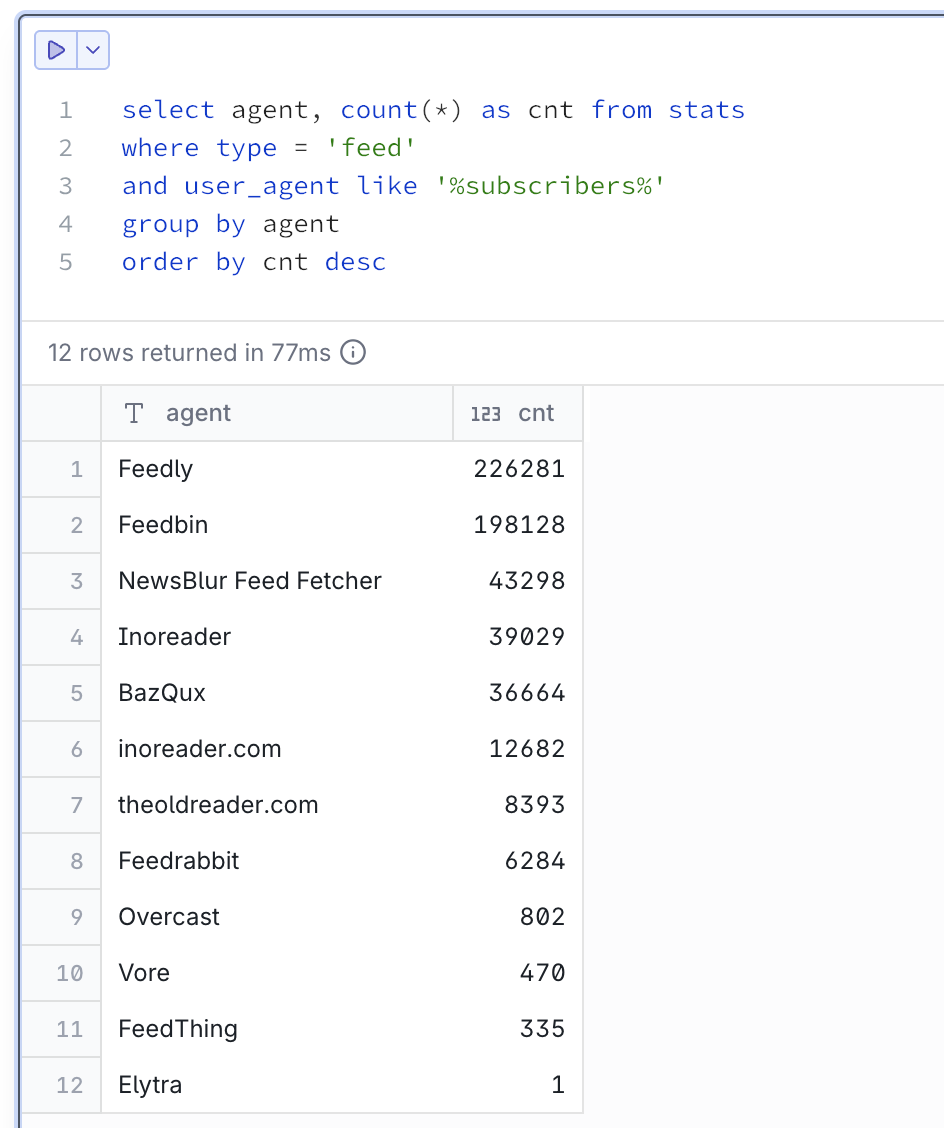
Task: Select row number 1 in results
Action: pyautogui.click(x=76, y=469)
